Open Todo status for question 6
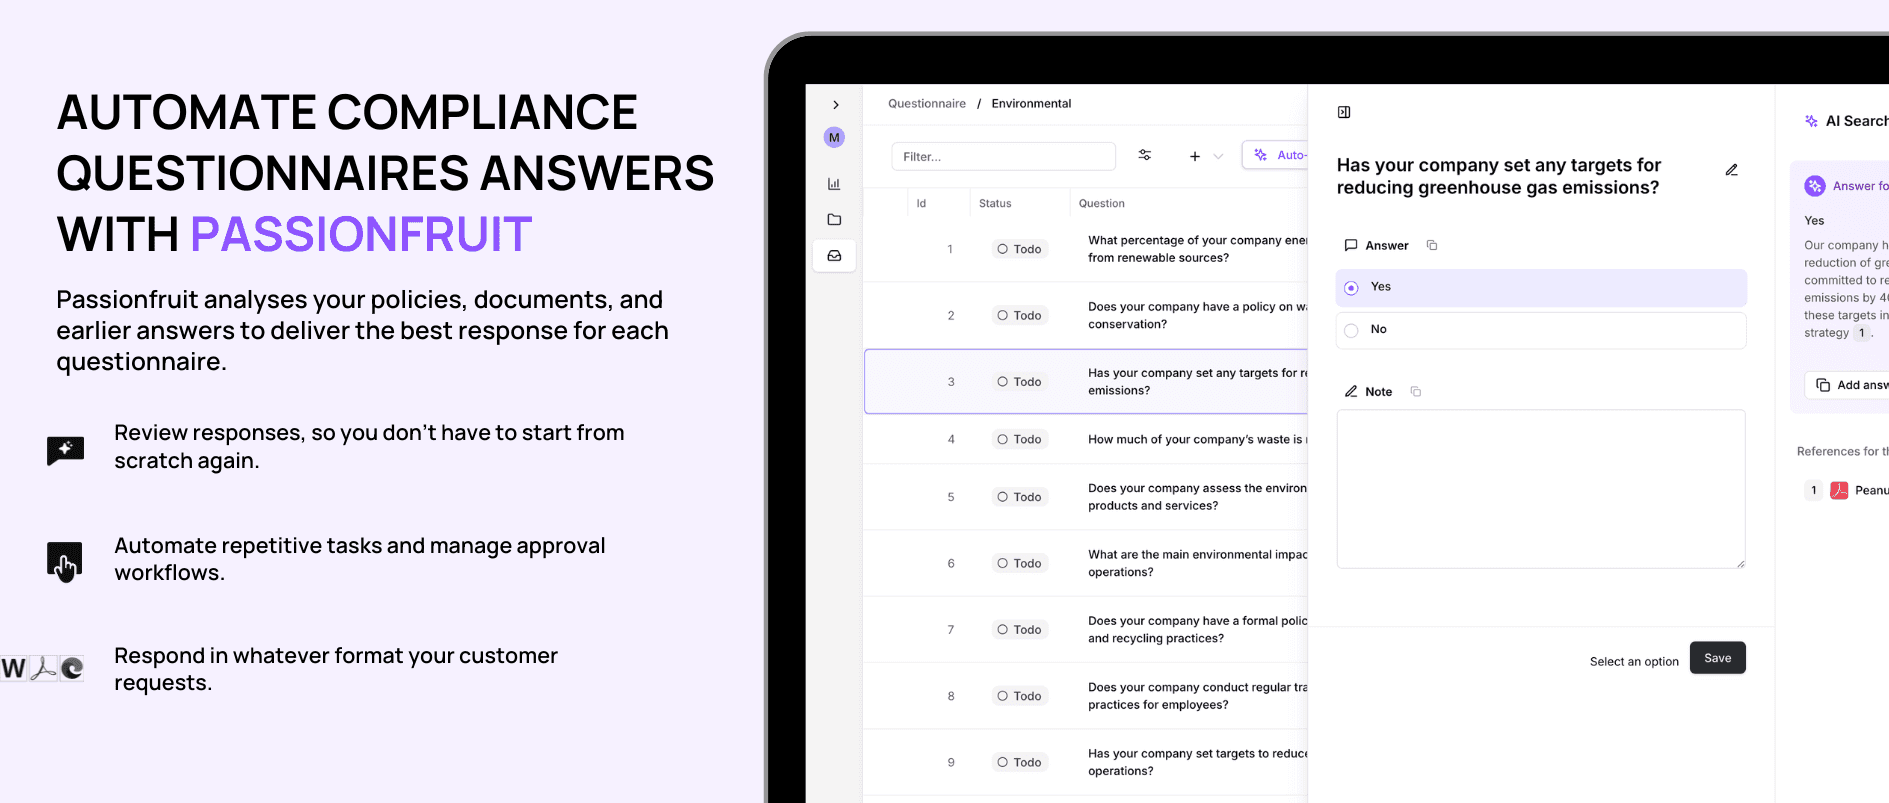 click(x=1019, y=564)
